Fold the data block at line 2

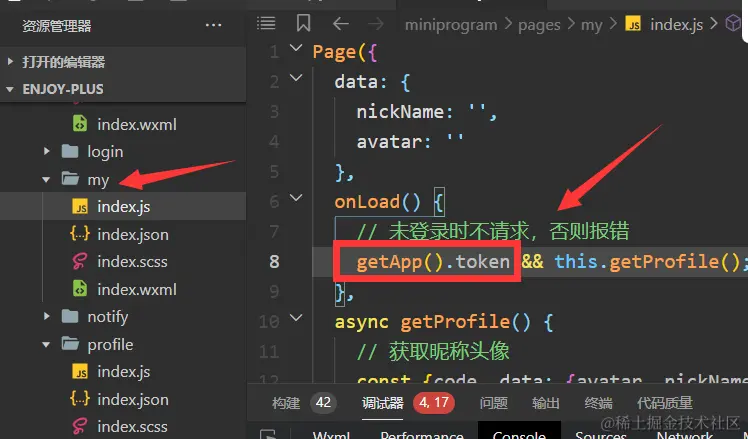pyautogui.click(x=296, y=78)
